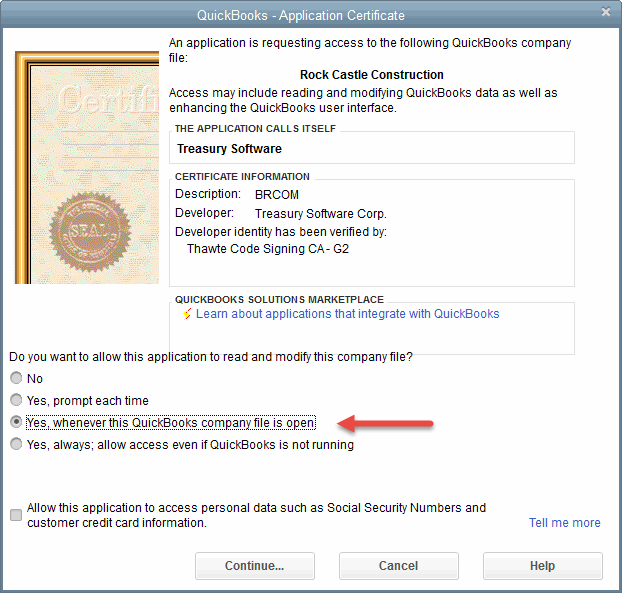Click "Treasury Software Corp." developer value

click(x=321, y=214)
